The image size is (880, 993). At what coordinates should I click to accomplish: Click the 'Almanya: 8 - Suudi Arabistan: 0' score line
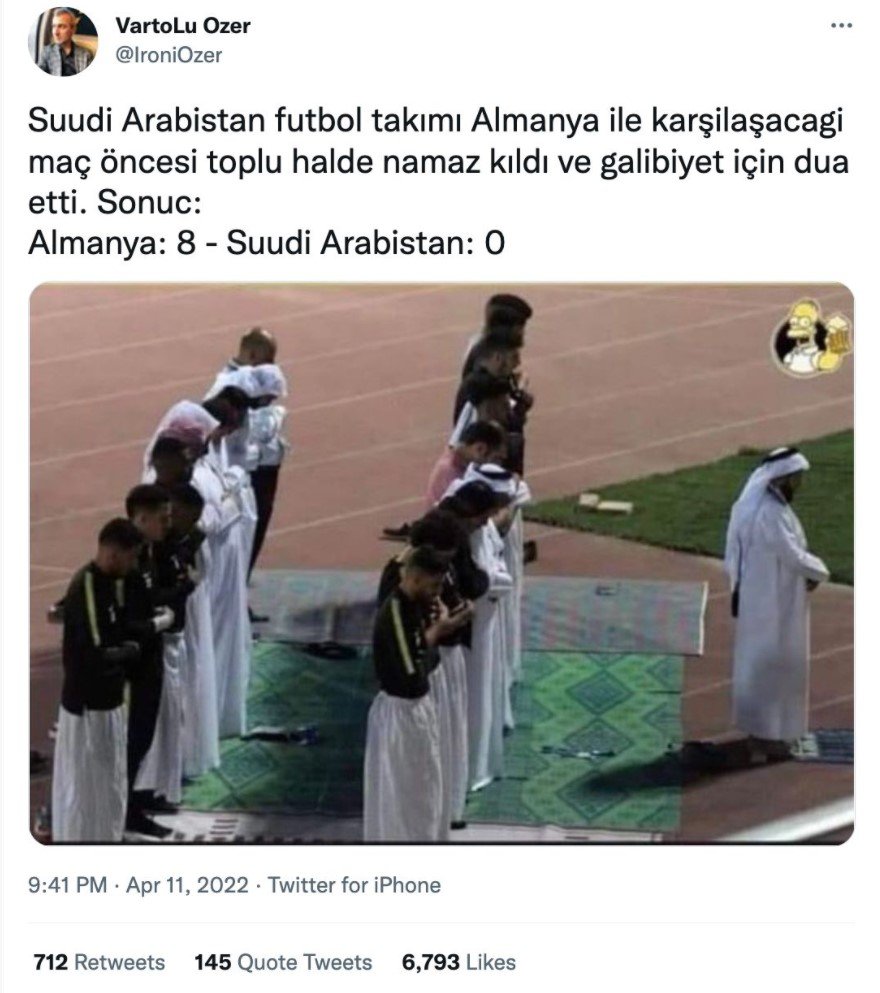267,243
